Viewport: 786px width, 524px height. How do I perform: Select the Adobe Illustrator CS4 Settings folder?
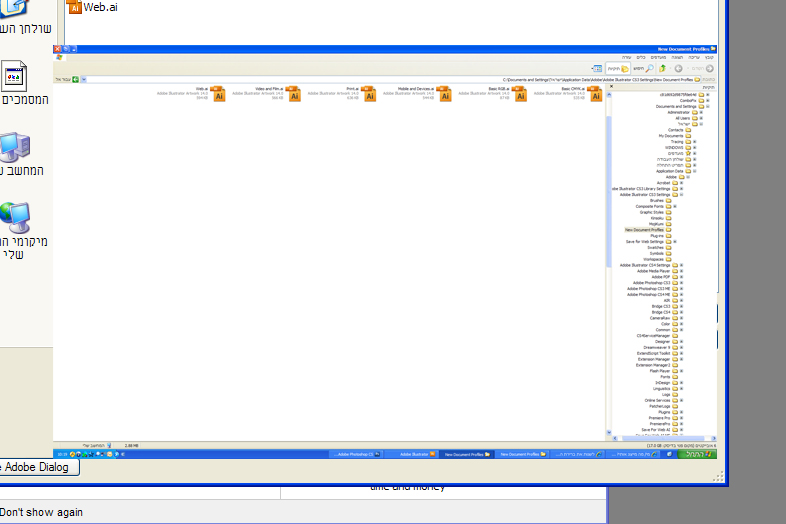649,265
